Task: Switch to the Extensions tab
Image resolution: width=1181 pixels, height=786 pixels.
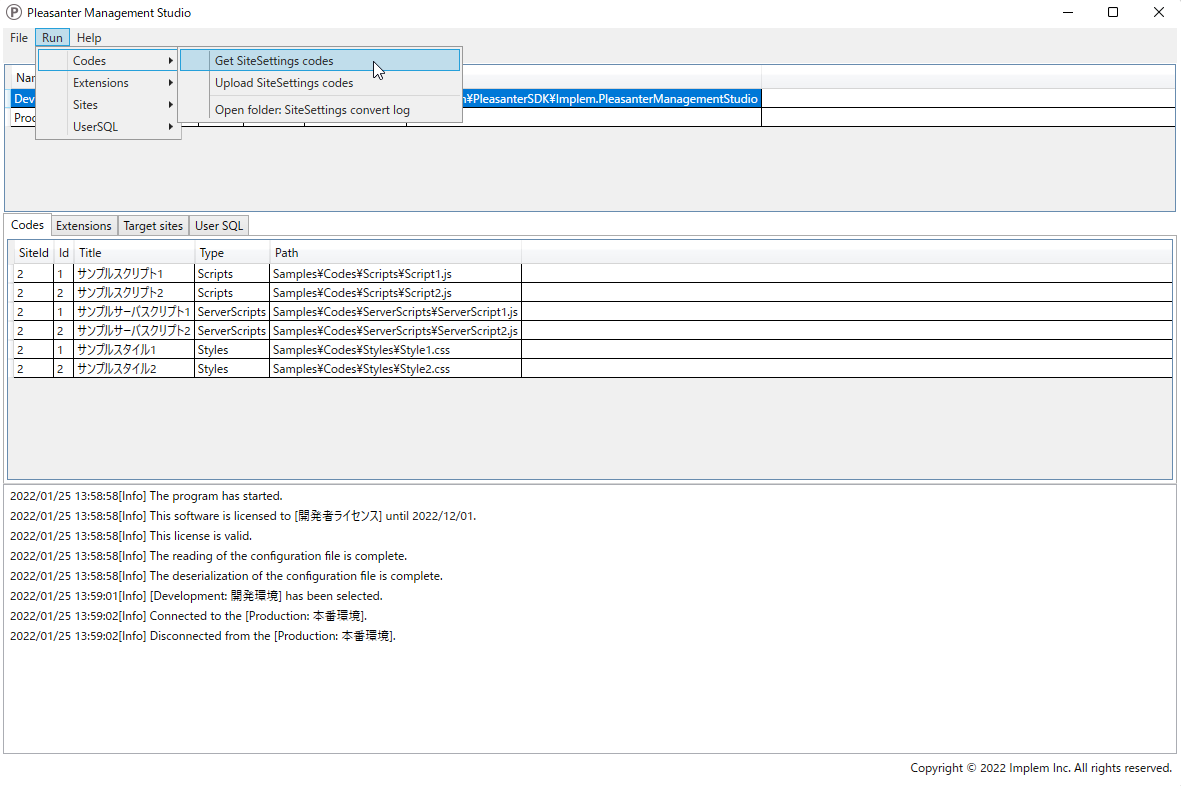Action: click(84, 226)
